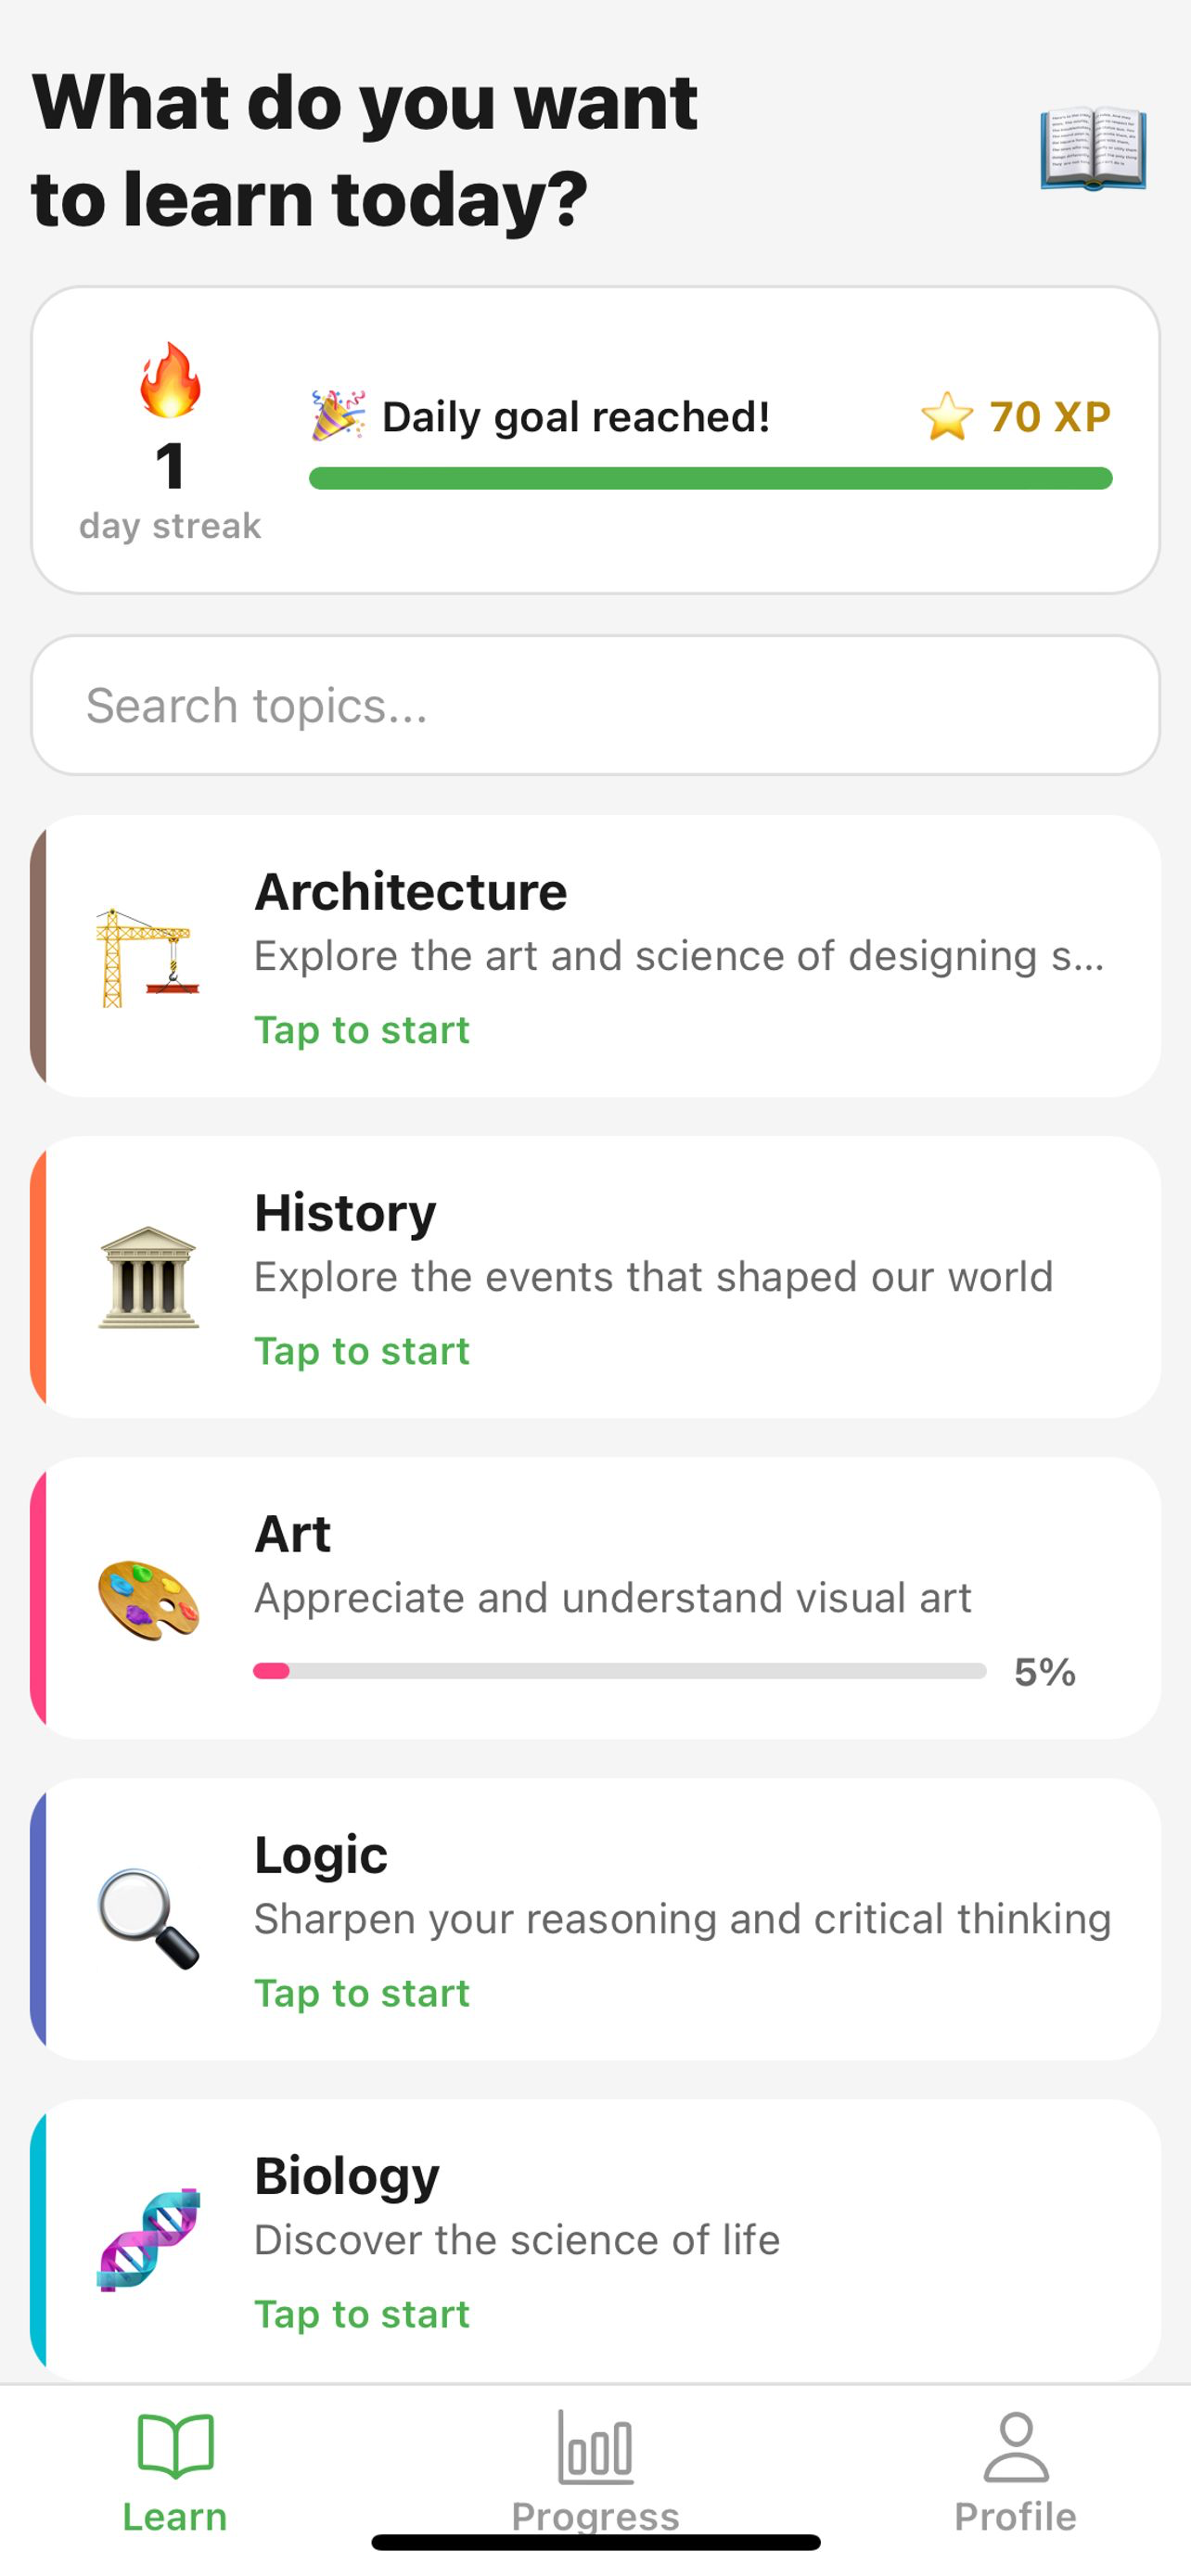Tap to start under Biology
This screenshot has height=2576, width=1191.
361,2314
